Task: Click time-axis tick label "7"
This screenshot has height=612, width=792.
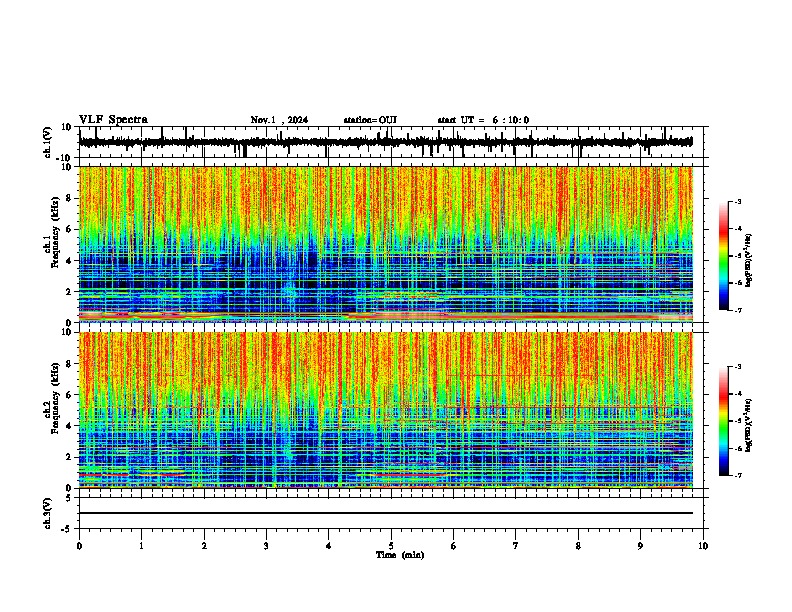Action: (516, 546)
